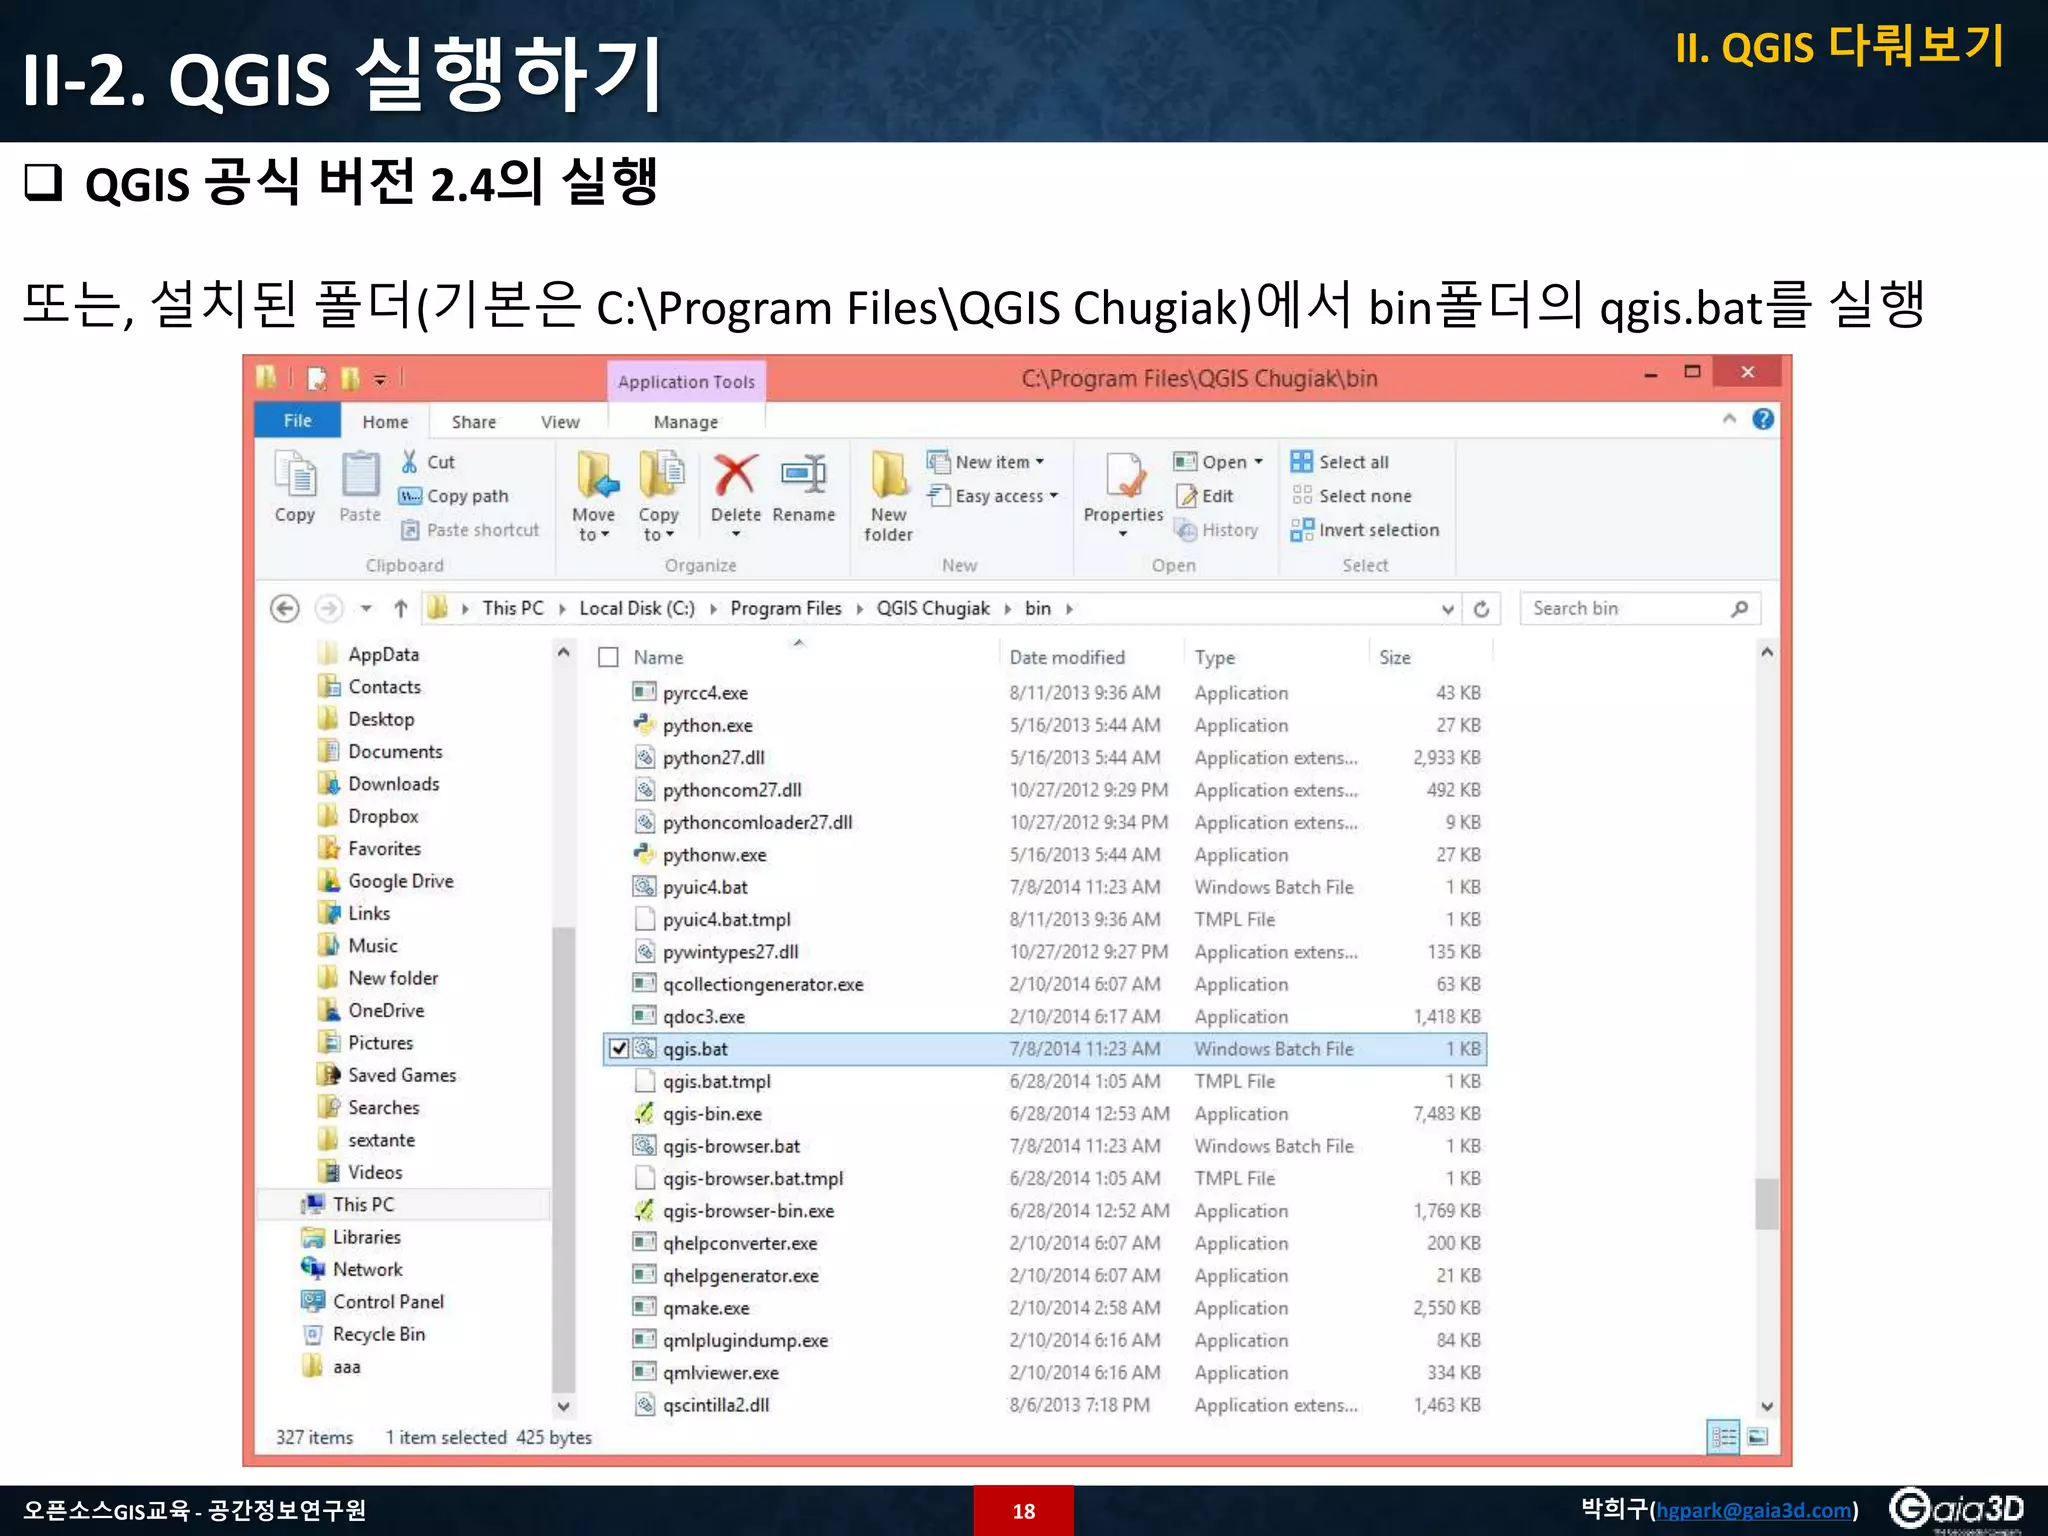This screenshot has height=1536, width=2048.
Task: Click the navigation pane scrollbar thumb
Action: point(564,1158)
